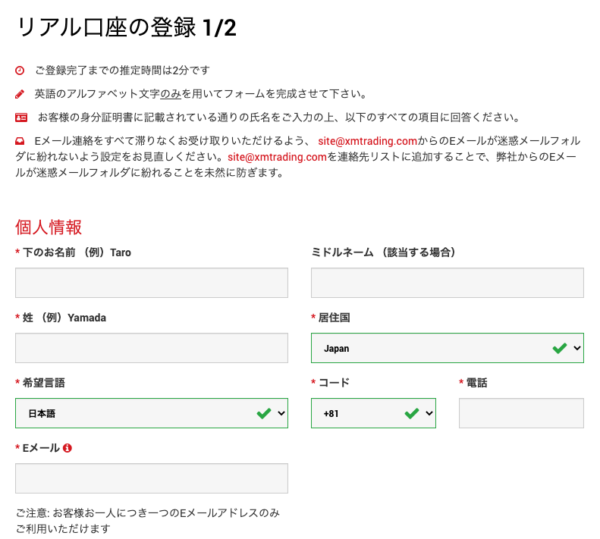The width and height of the screenshot is (600, 539).
Task: Focus the Eメール address input field
Action: (152, 478)
